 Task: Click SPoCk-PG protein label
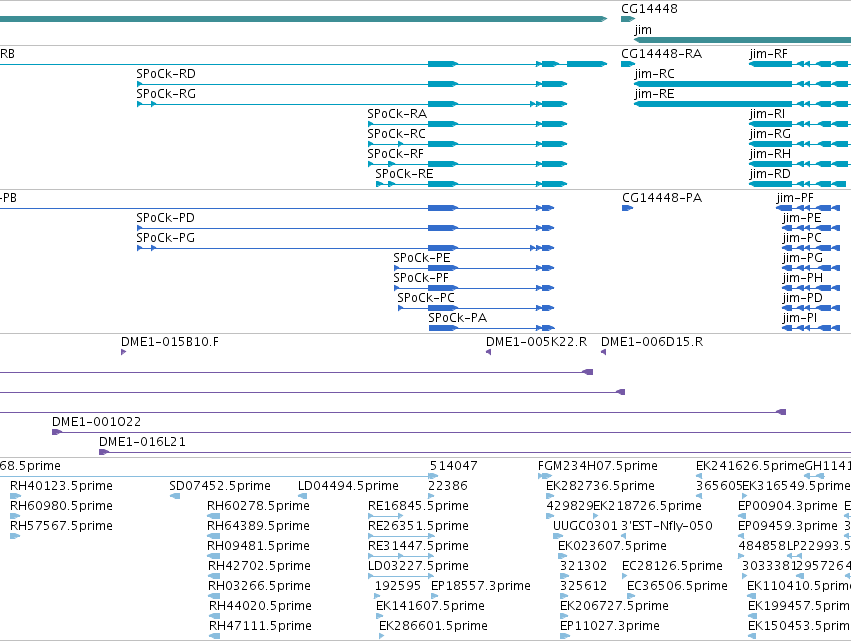(165, 238)
